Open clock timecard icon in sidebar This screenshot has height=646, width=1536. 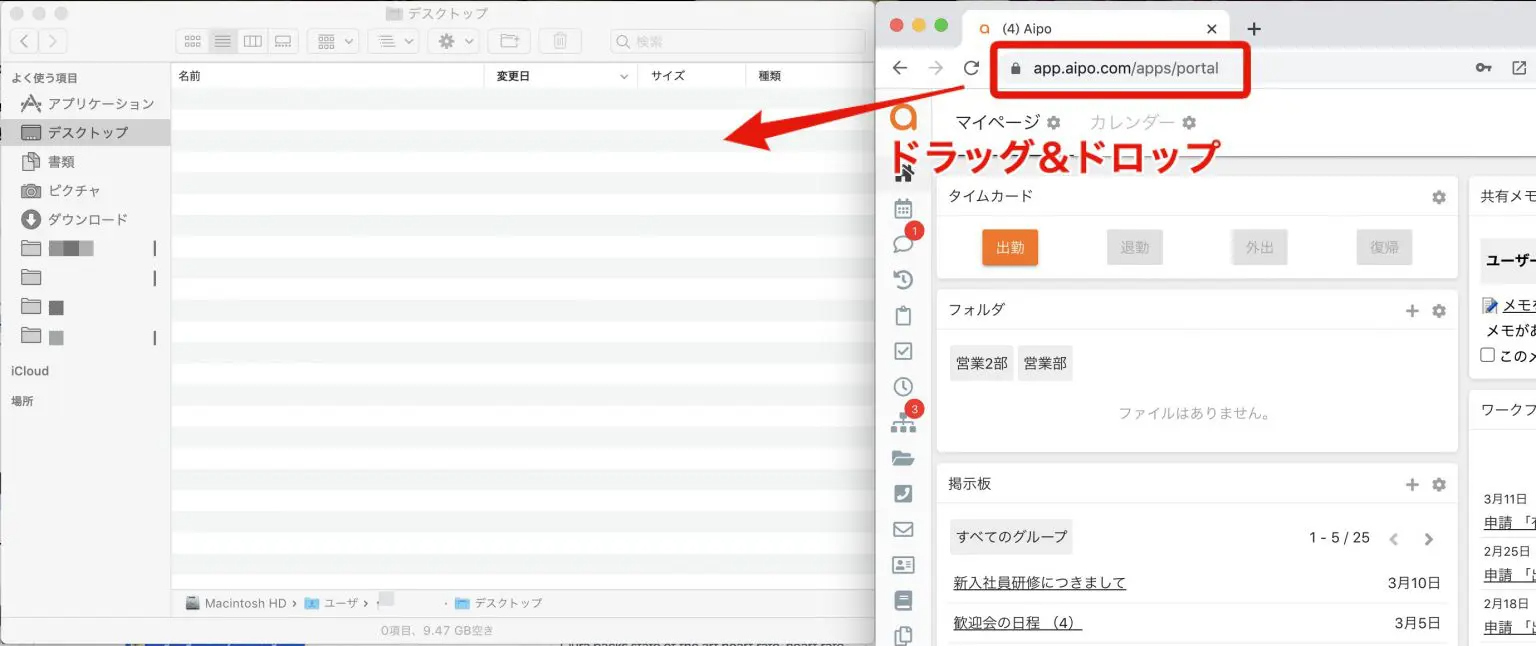(x=903, y=387)
